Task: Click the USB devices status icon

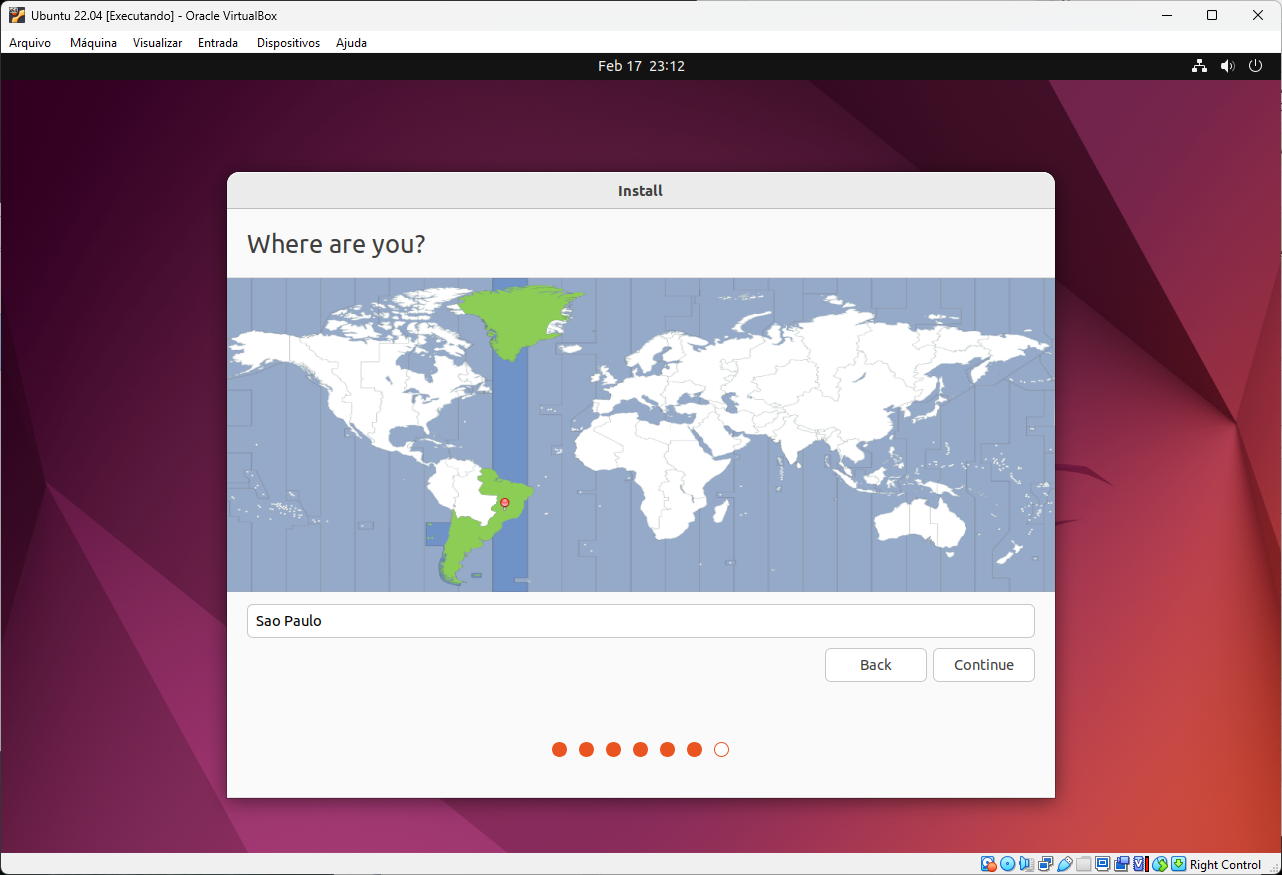Action: 1065,864
